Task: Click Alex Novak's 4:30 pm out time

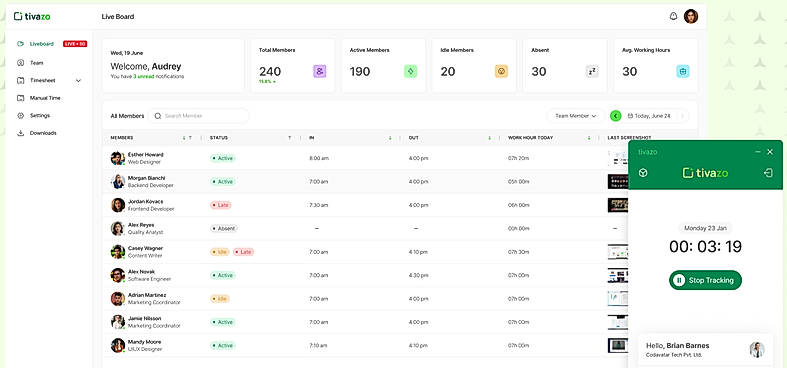Action: pyautogui.click(x=419, y=276)
